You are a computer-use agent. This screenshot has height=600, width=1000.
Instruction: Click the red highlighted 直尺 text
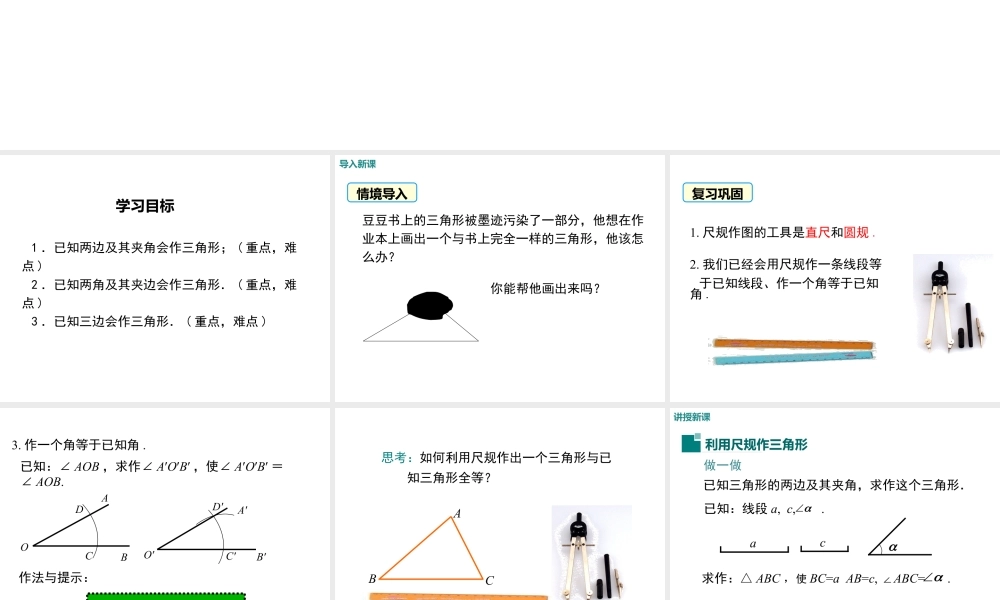click(817, 230)
